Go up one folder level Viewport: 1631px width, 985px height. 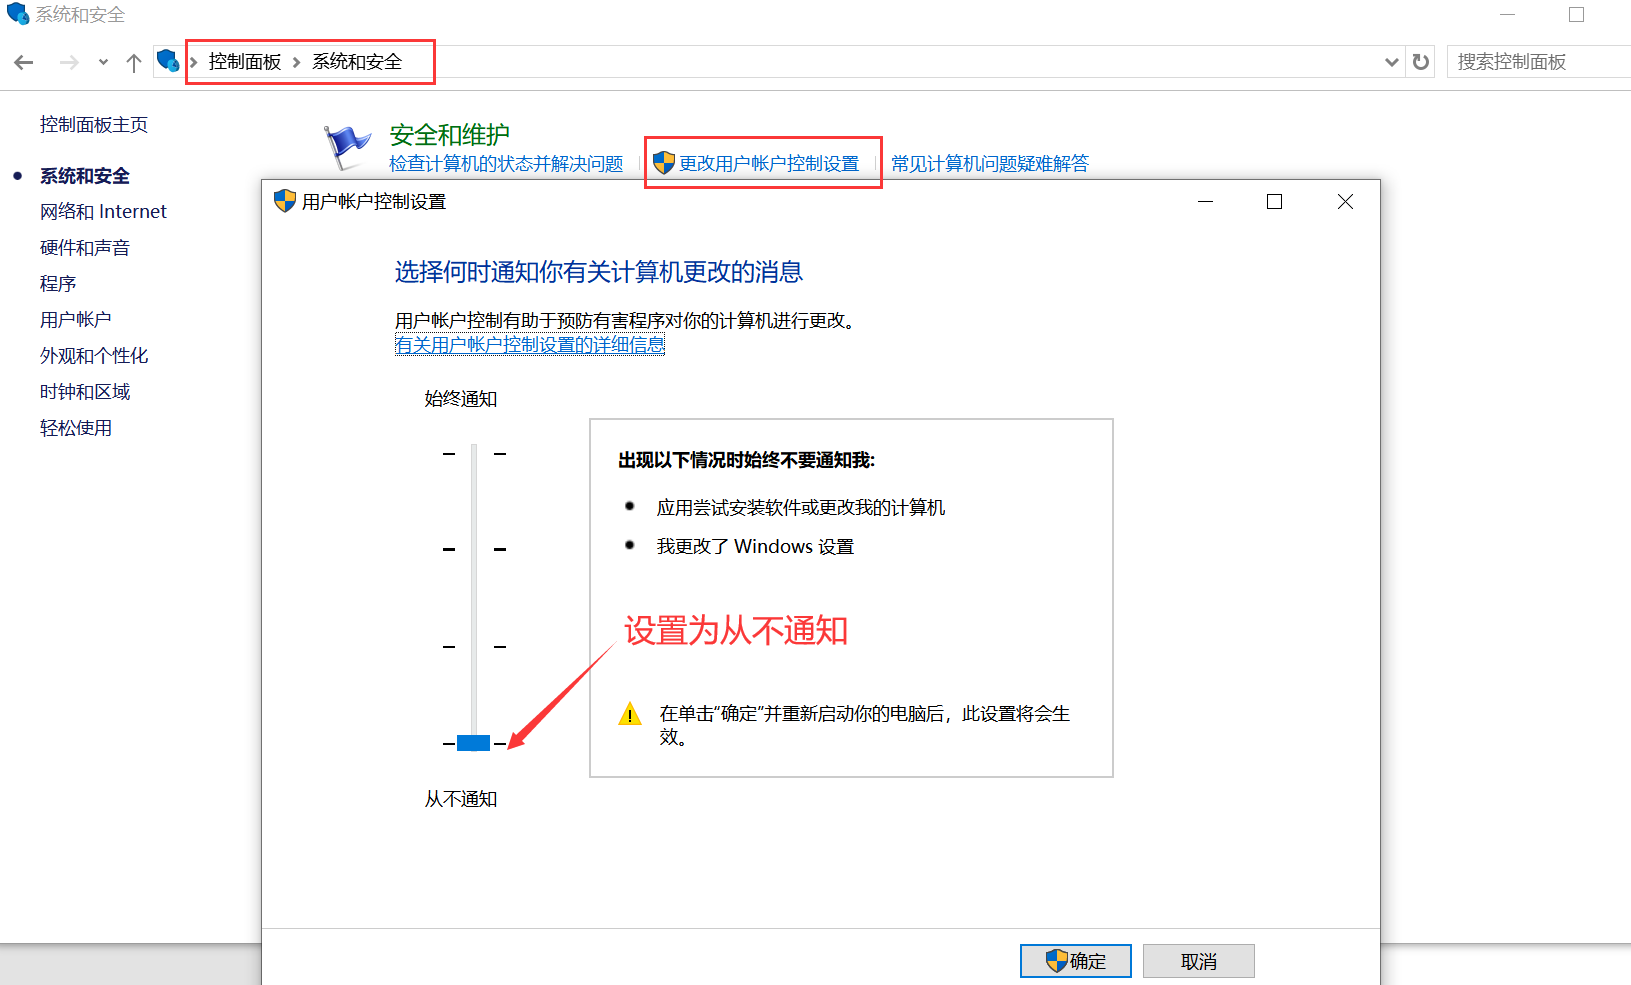[134, 62]
